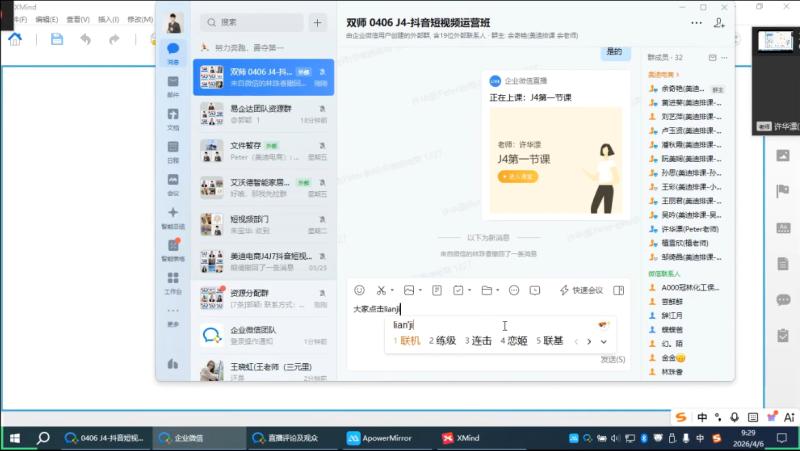Click the user avatar in sidebar
The image size is (800, 451).
click(173, 22)
